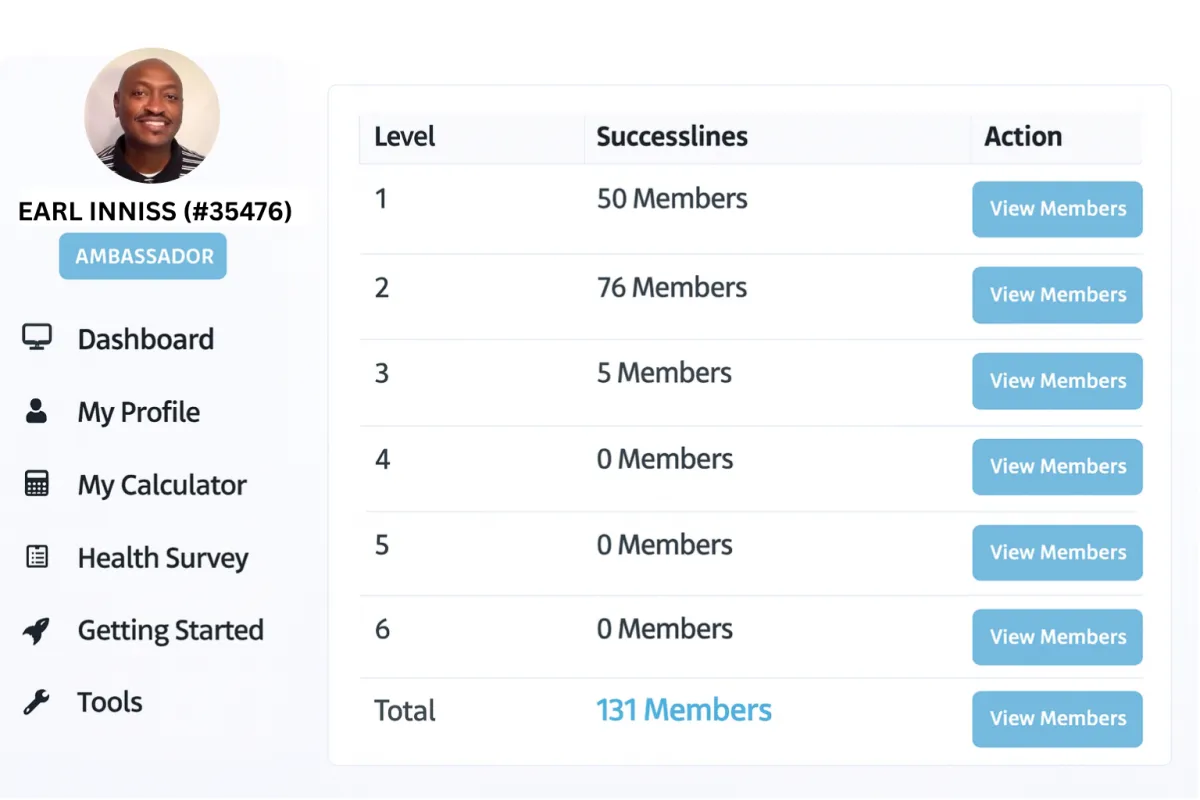Screen dimensions: 1200x800
Task: Click the Tools wrench icon
Action: 37,702
